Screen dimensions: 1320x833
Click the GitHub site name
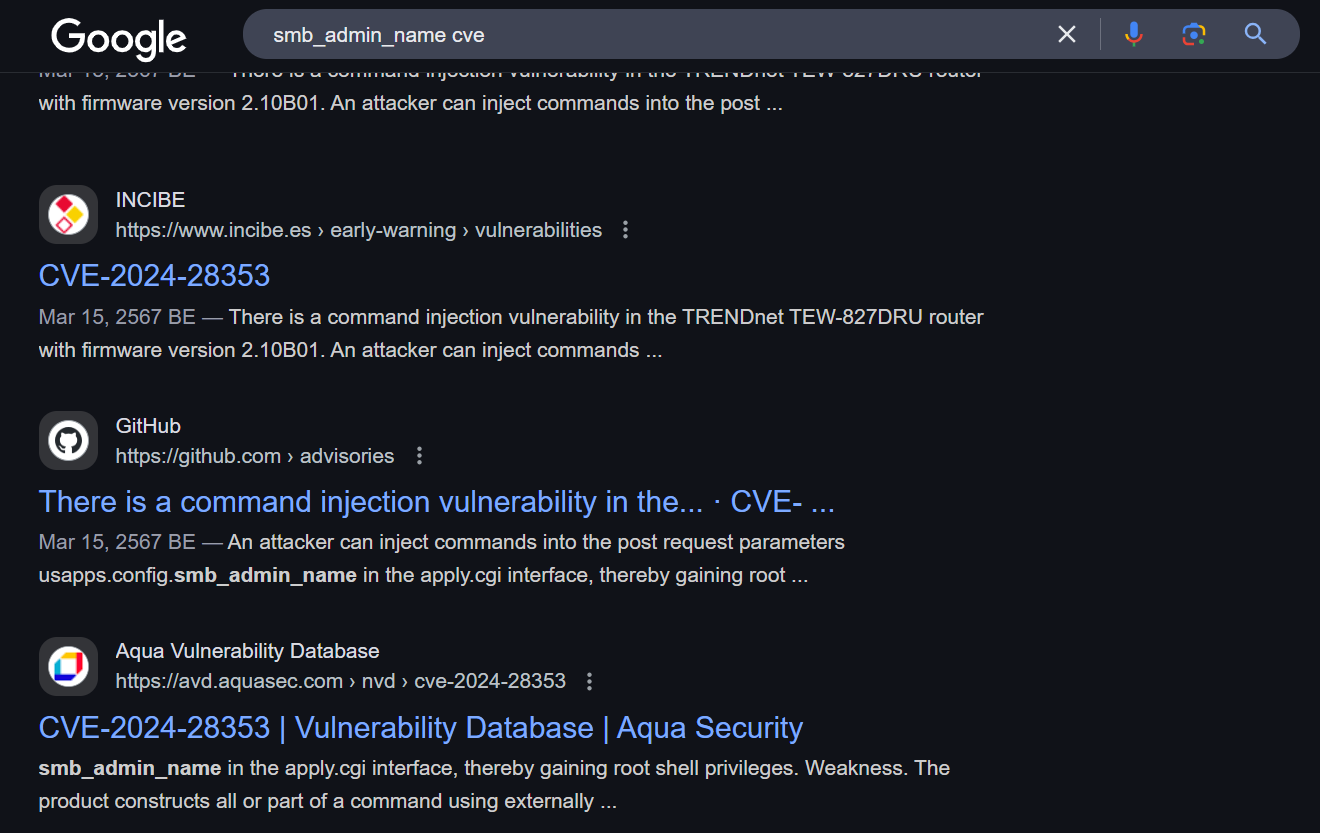coord(148,426)
